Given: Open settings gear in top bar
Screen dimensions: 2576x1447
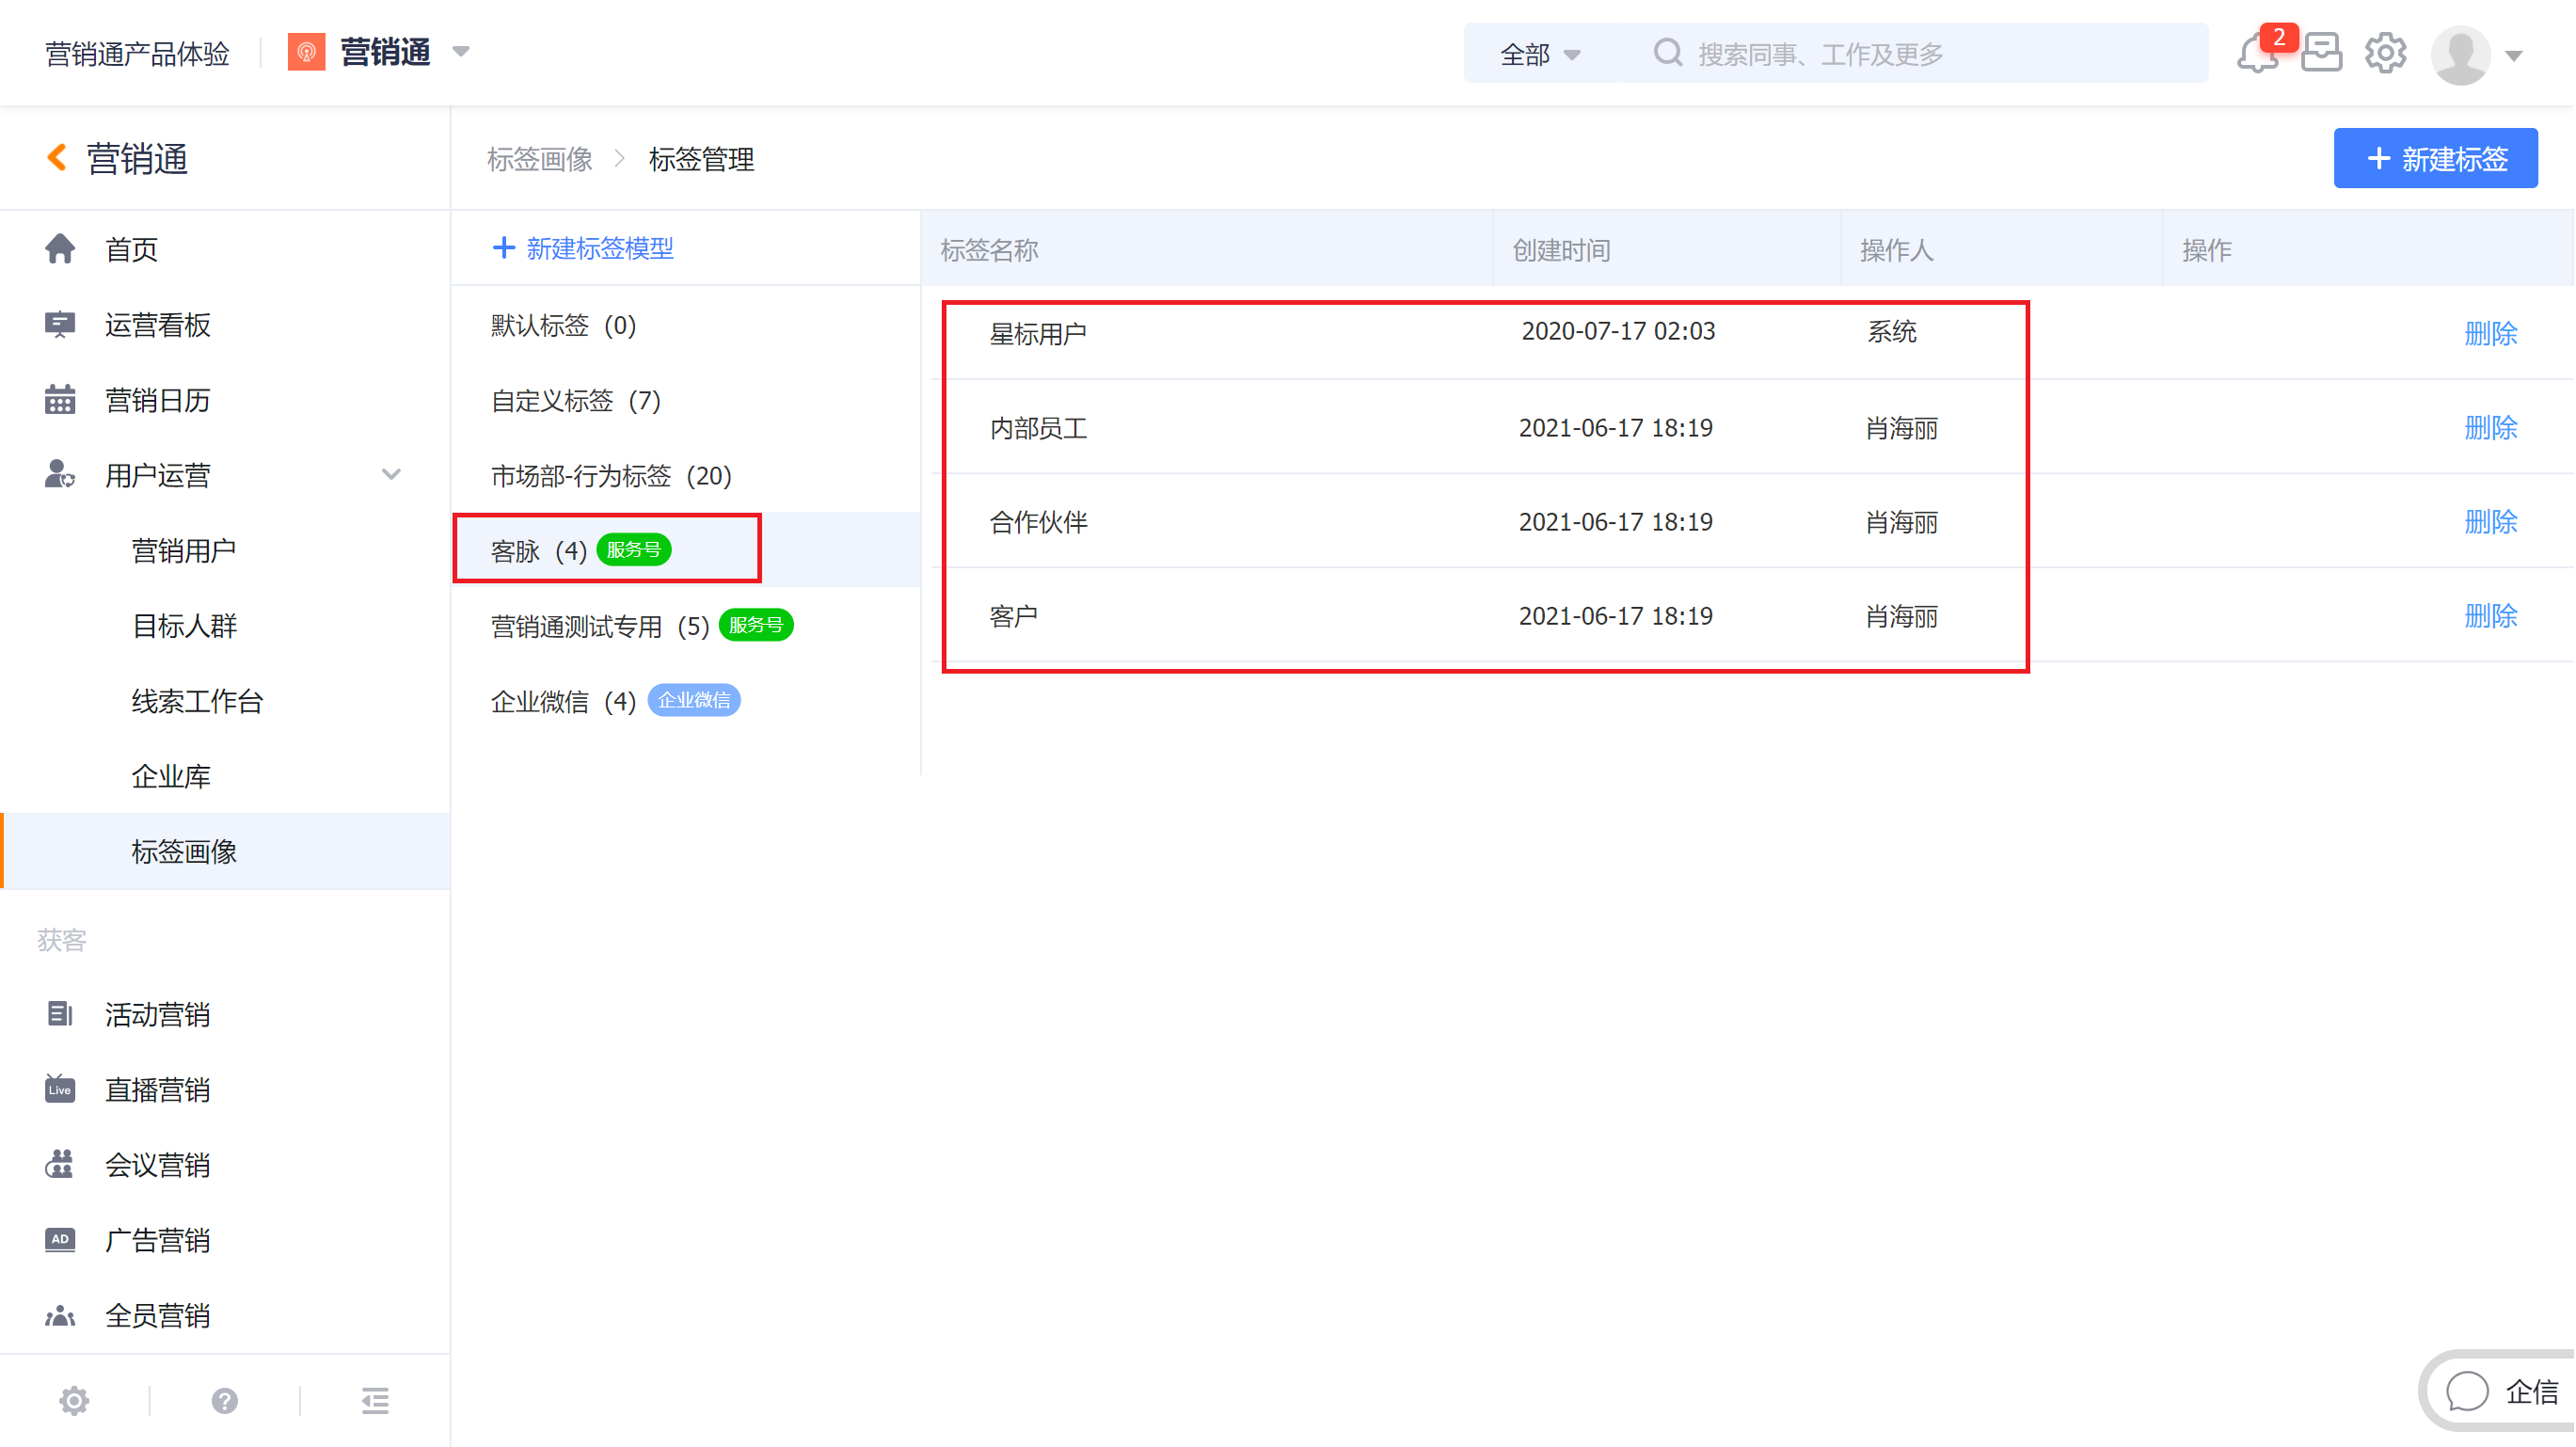Looking at the screenshot, I should pos(2385,53).
